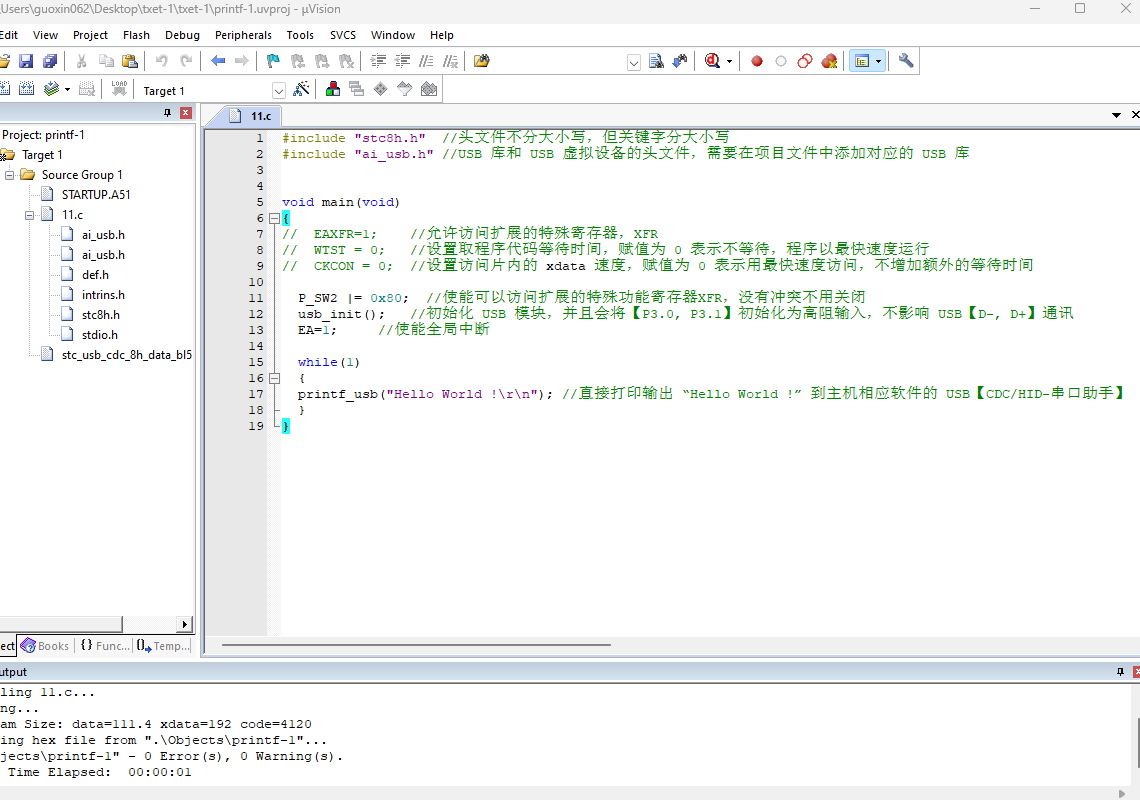Switch to the Functions panel tab
Image resolution: width=1140 pixels, height=800 pixels.
pyautogui.click(x=105, y=646)
